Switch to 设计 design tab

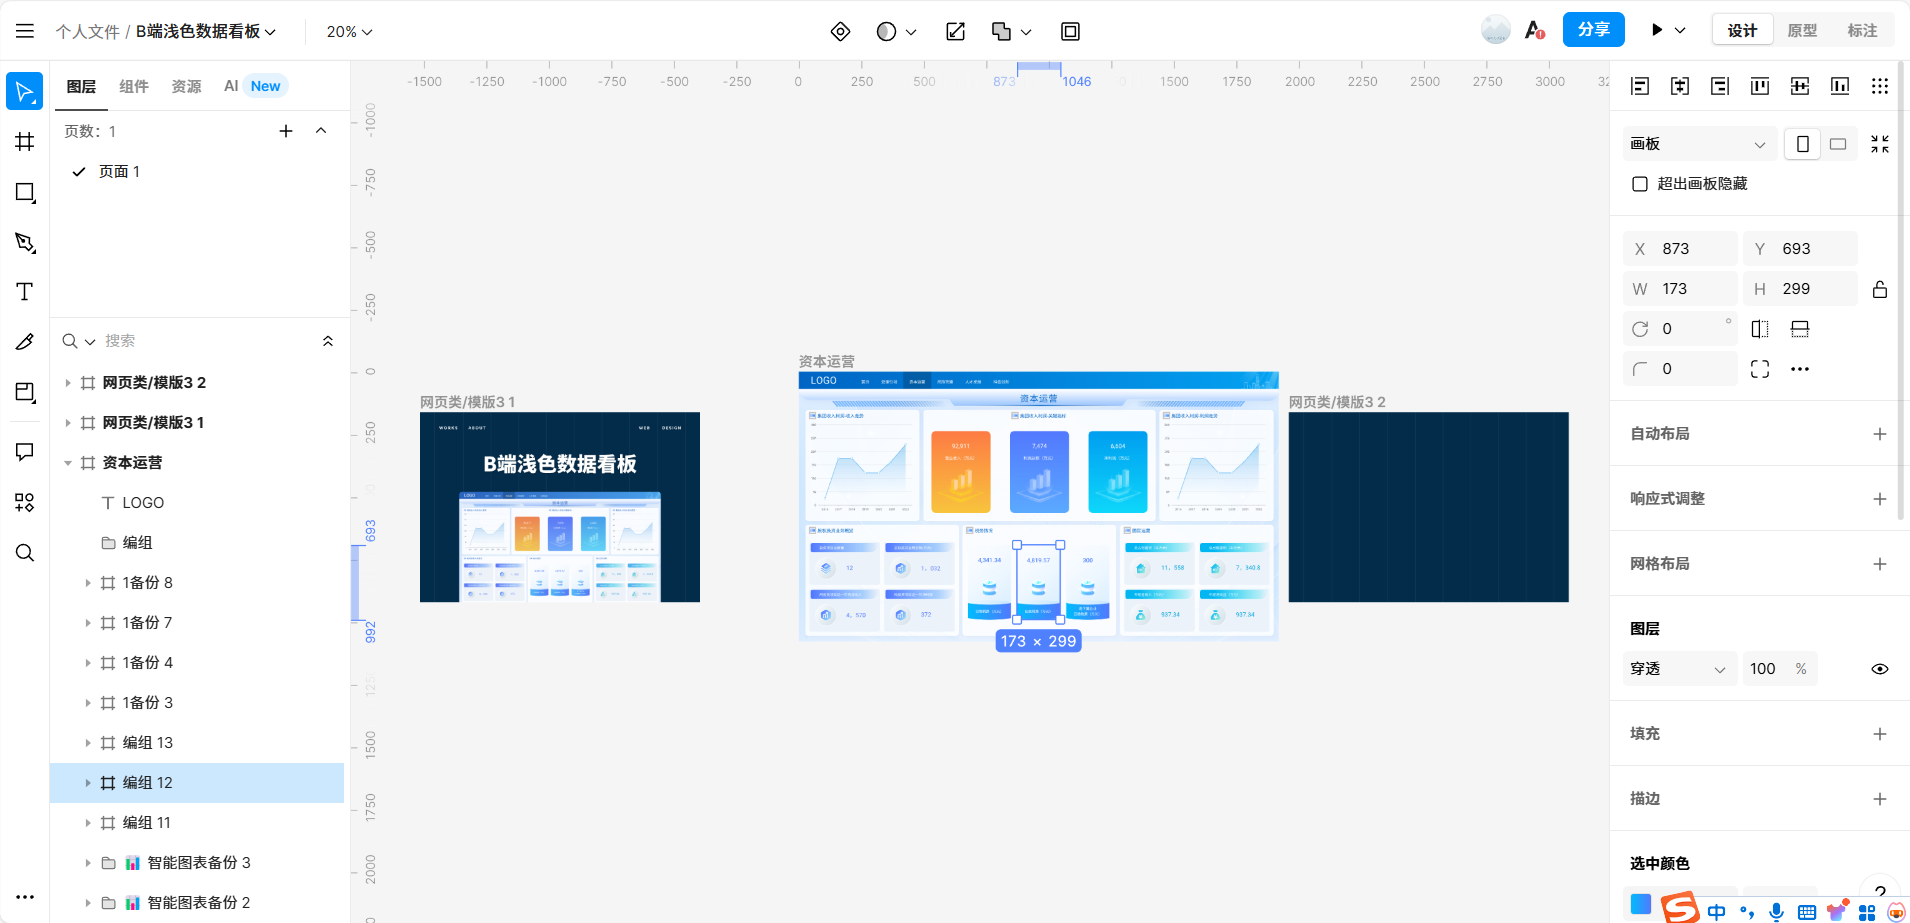(x=1742, y=31)
